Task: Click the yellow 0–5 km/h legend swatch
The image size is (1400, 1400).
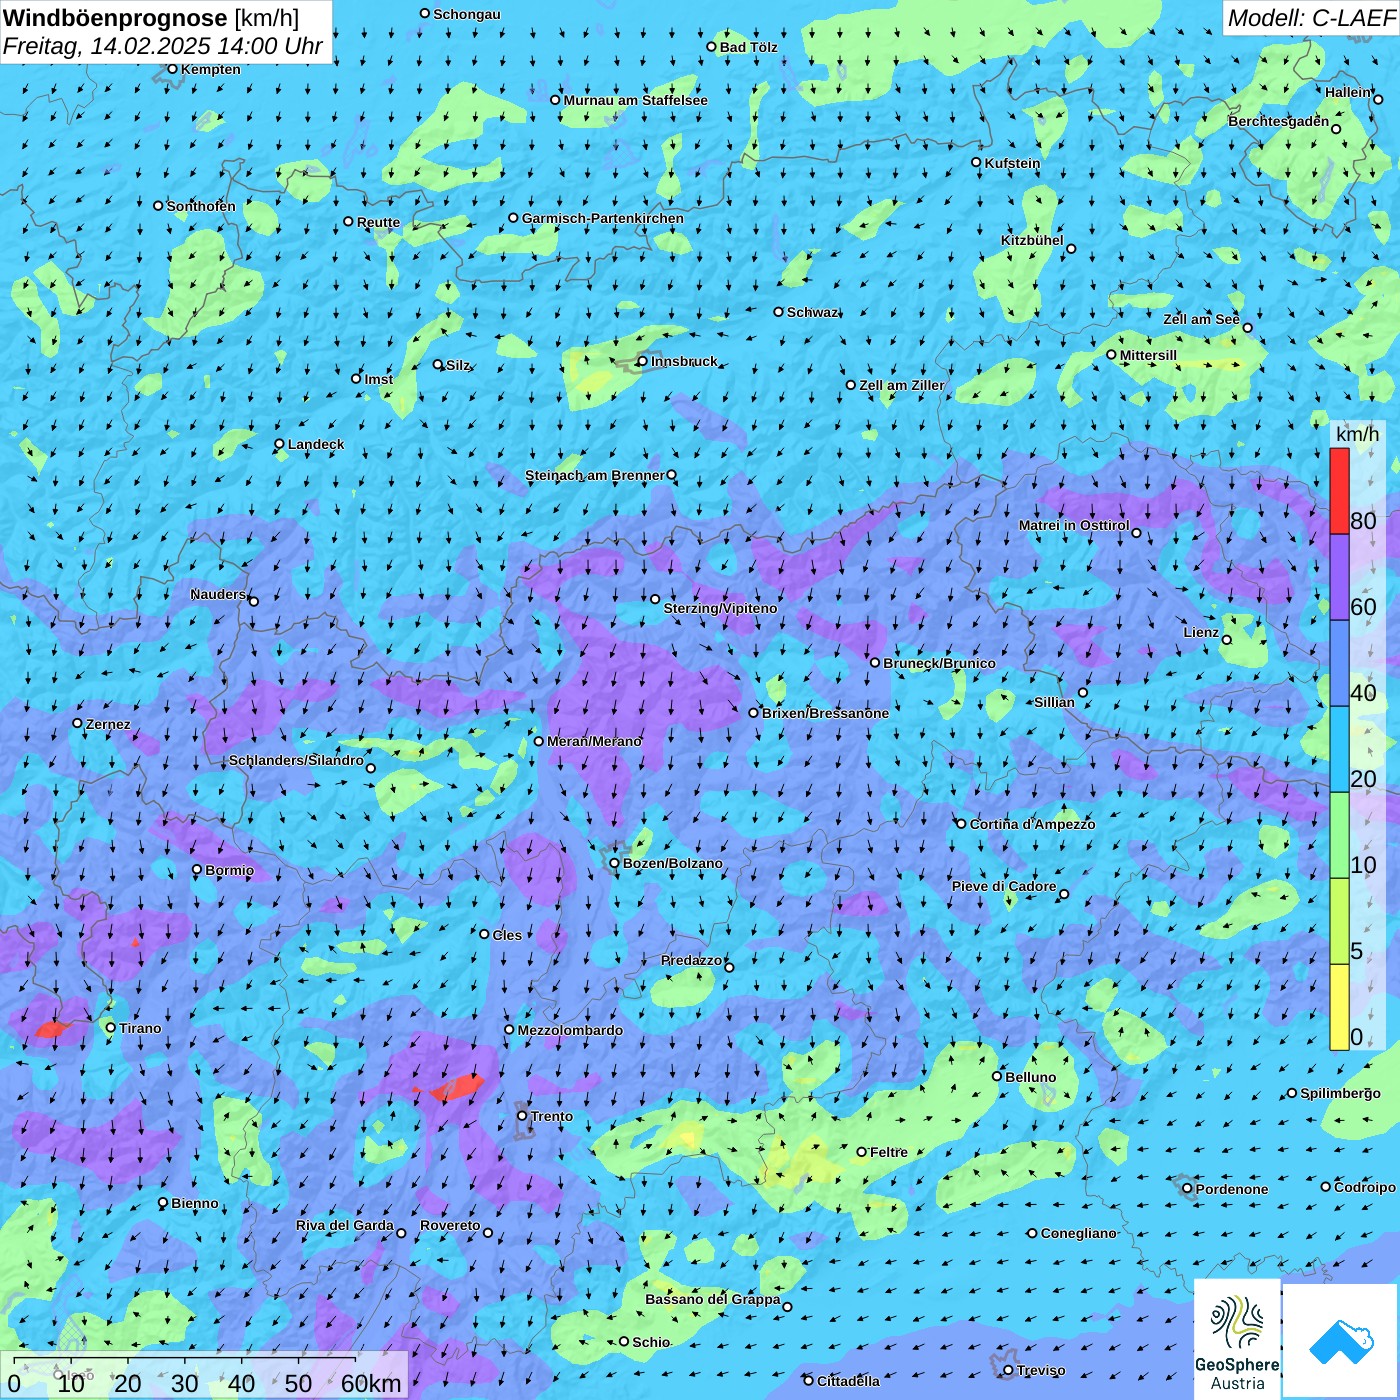Action: click(1339, 1007)
